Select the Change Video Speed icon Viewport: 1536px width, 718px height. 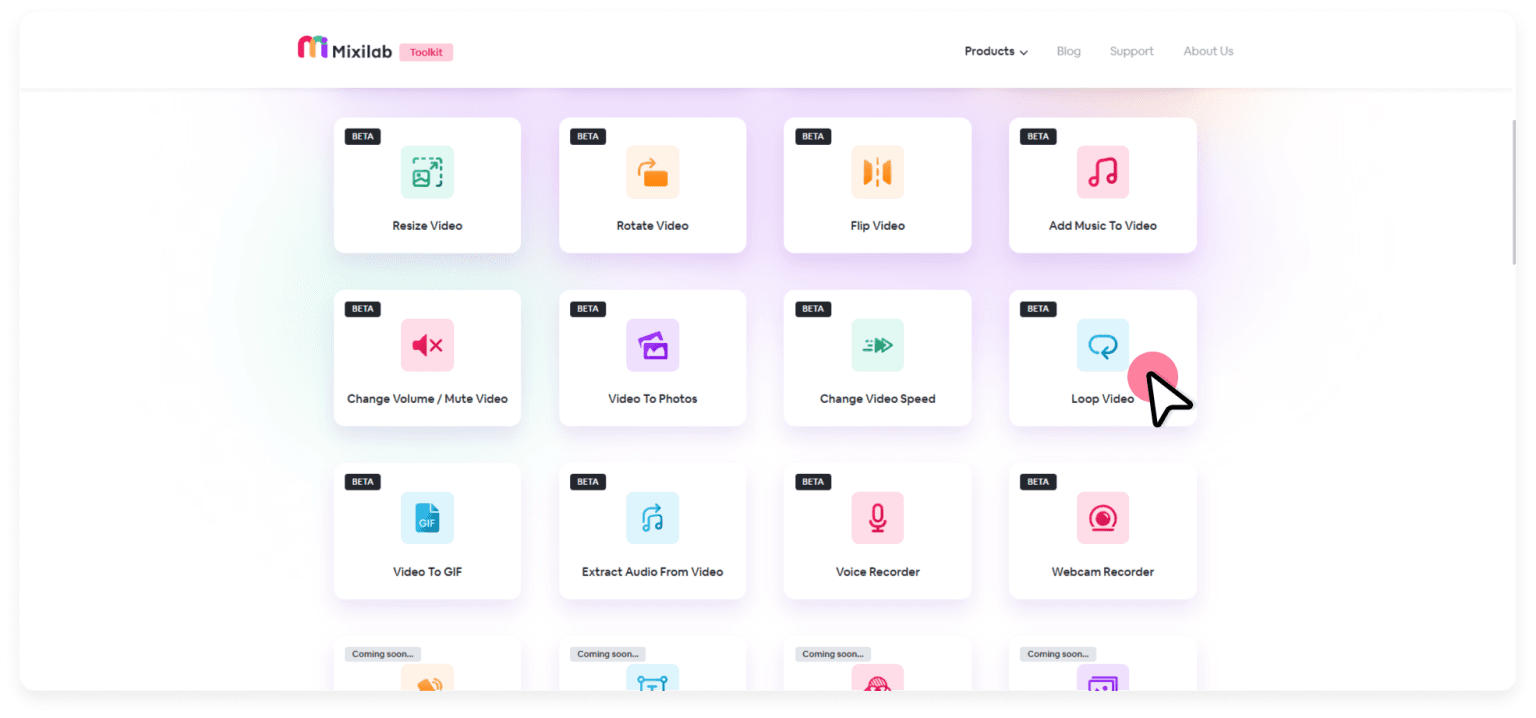click(x=877, y=345)
